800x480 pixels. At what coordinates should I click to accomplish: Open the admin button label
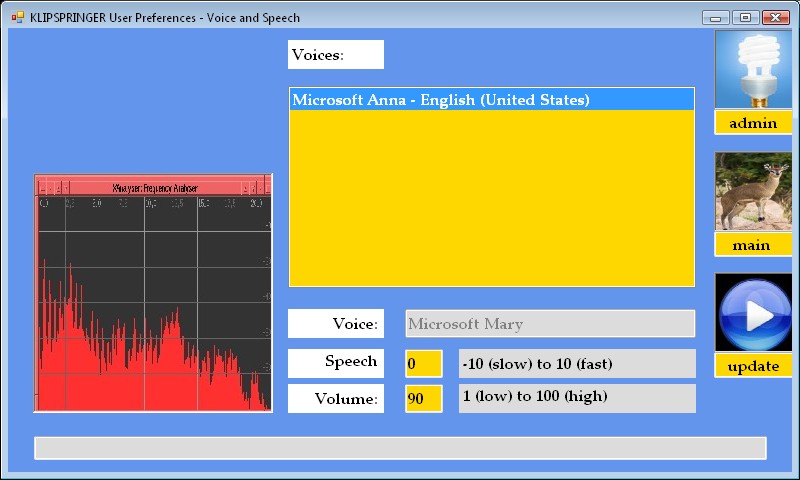point(753,123)
